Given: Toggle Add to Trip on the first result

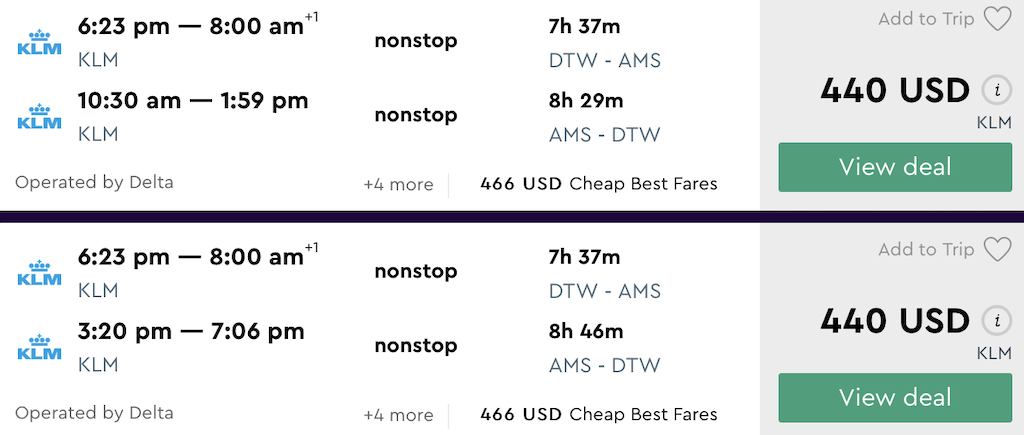Looking at the screenshot, I should (x=926, y=19).
